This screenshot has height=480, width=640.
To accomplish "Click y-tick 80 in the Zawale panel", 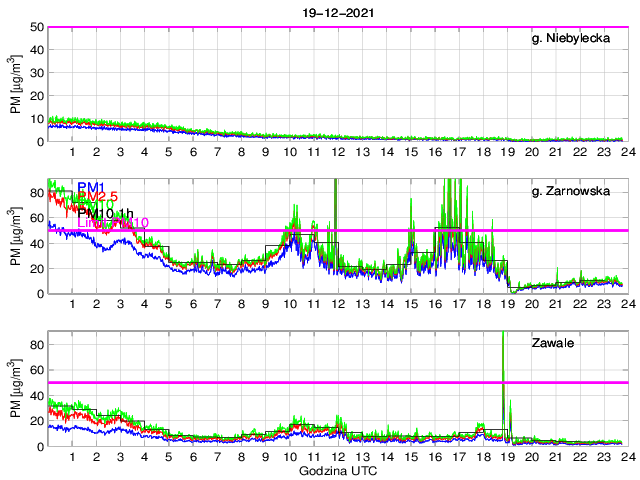I will pos(37,344).
